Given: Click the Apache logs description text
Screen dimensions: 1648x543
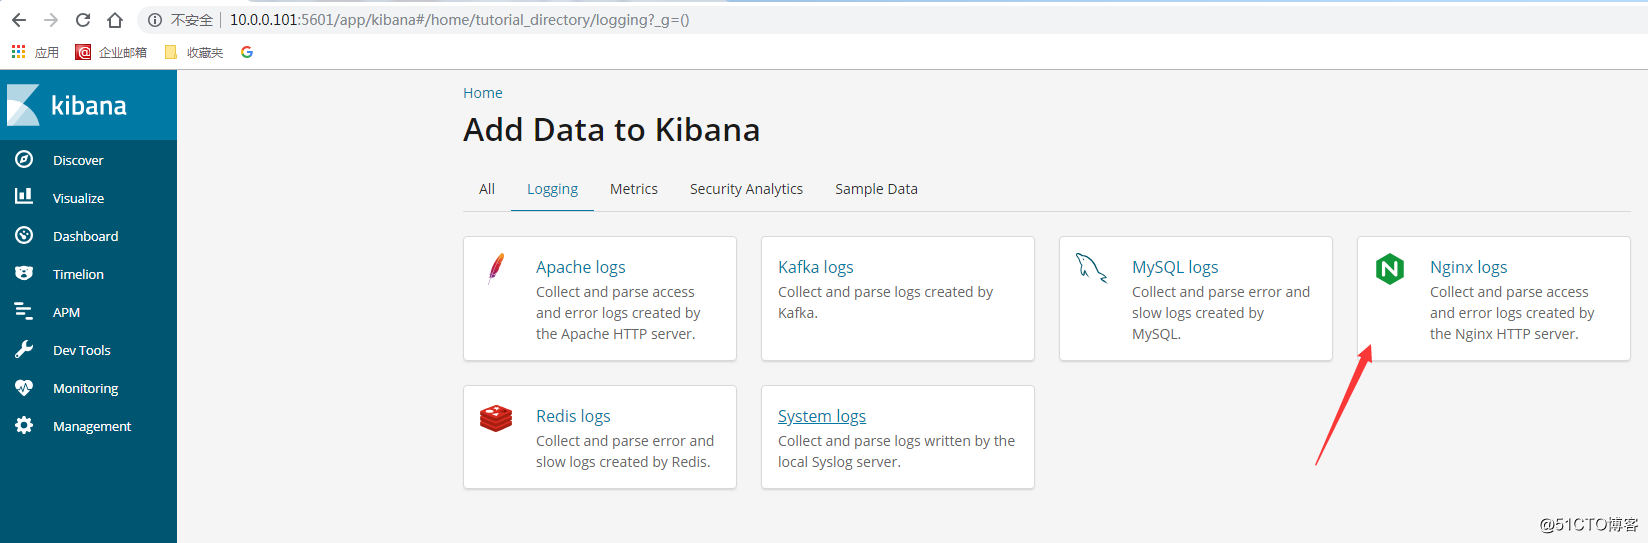Looking at the screenshot, I should pyautogui.click(x=618, y=313).
